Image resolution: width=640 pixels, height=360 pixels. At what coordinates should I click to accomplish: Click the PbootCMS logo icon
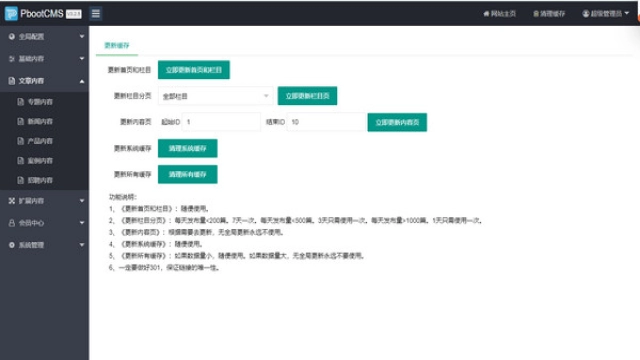(x=11, y=13)
